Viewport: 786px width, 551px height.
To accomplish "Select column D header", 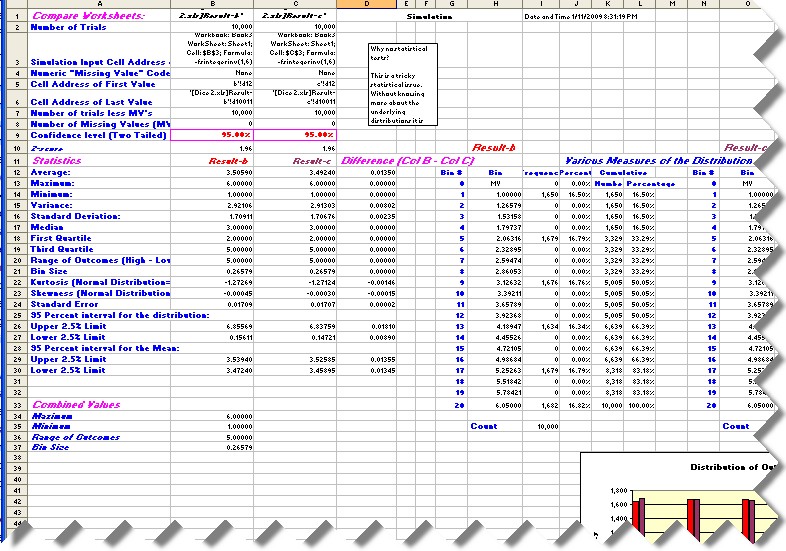I will (x=366, y=4).
